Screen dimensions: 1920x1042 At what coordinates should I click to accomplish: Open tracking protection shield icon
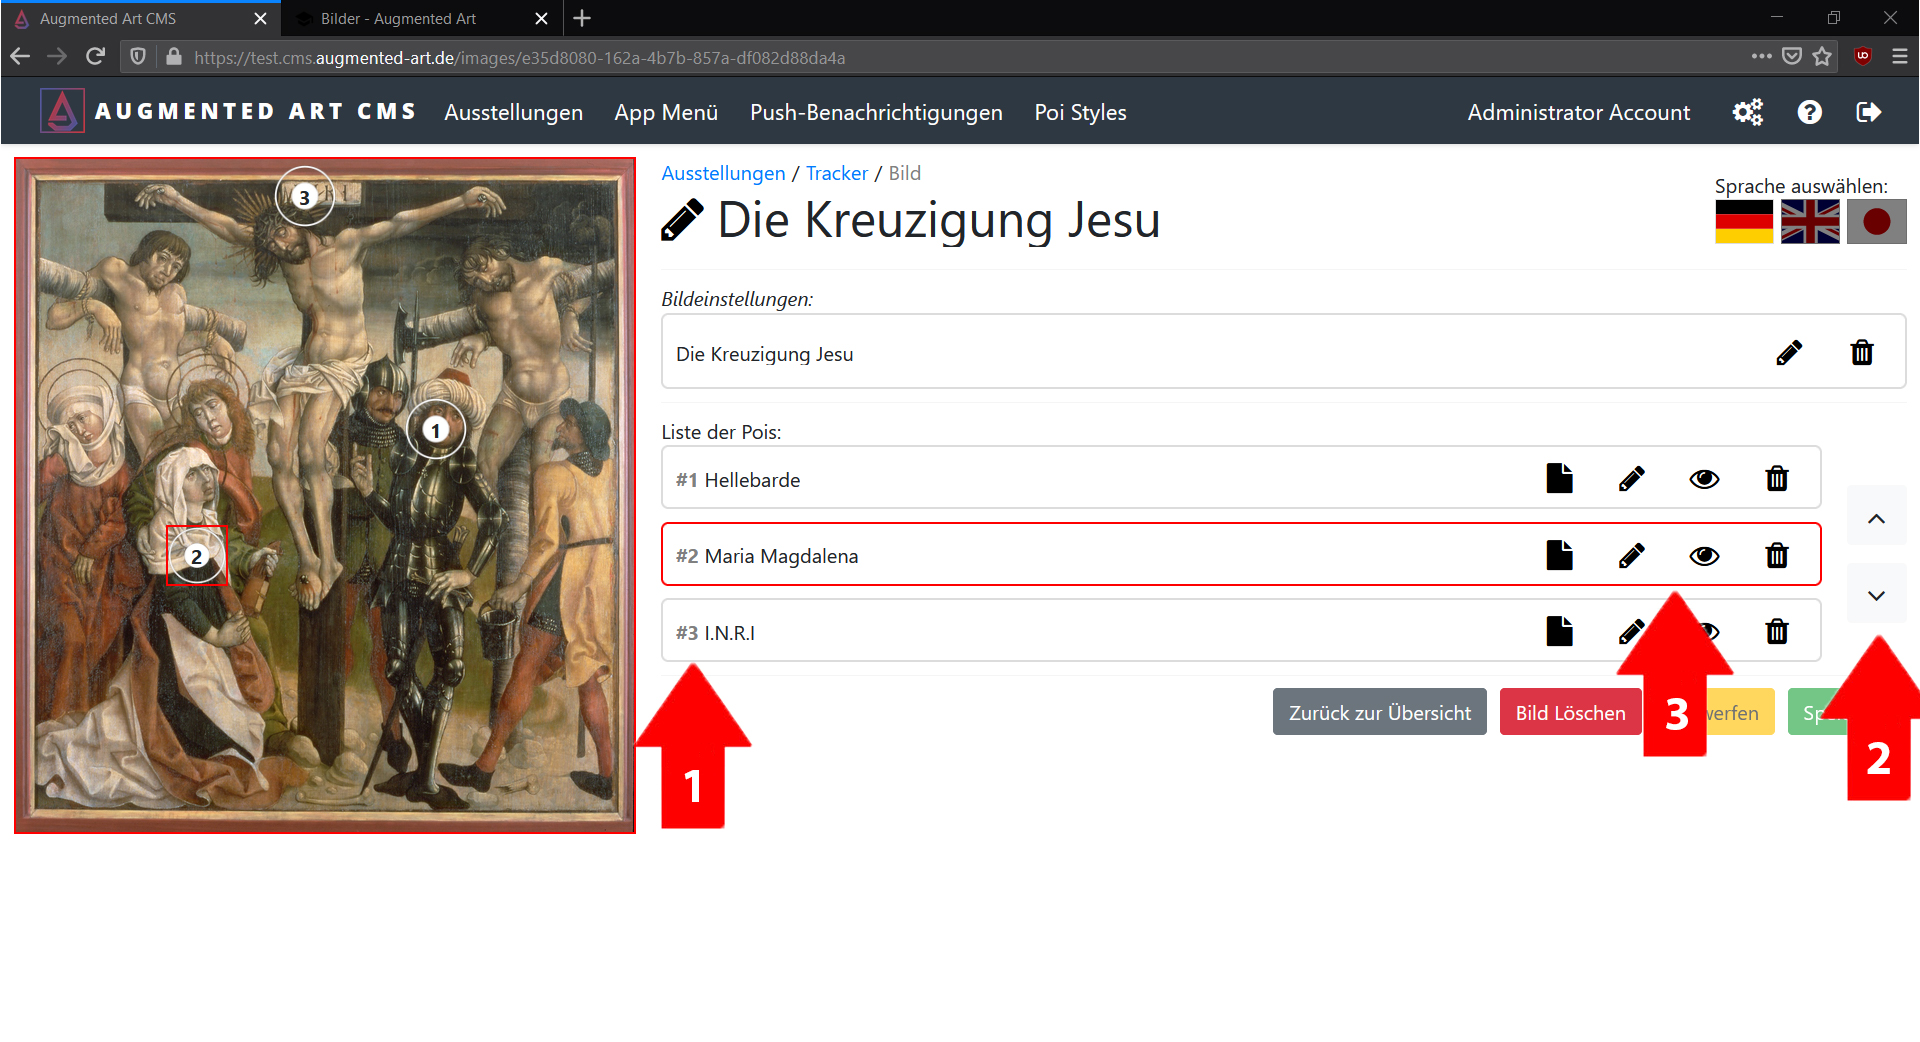point(138,57)
